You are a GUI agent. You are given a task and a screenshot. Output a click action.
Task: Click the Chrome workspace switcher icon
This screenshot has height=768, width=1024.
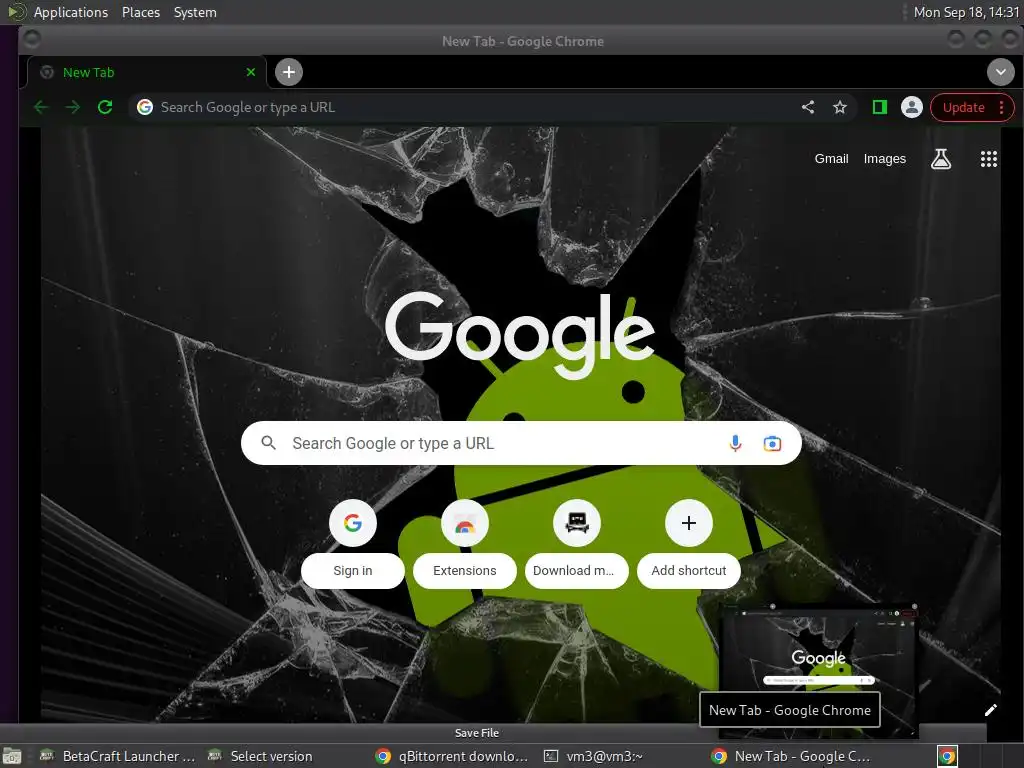(x=947, y=756)
